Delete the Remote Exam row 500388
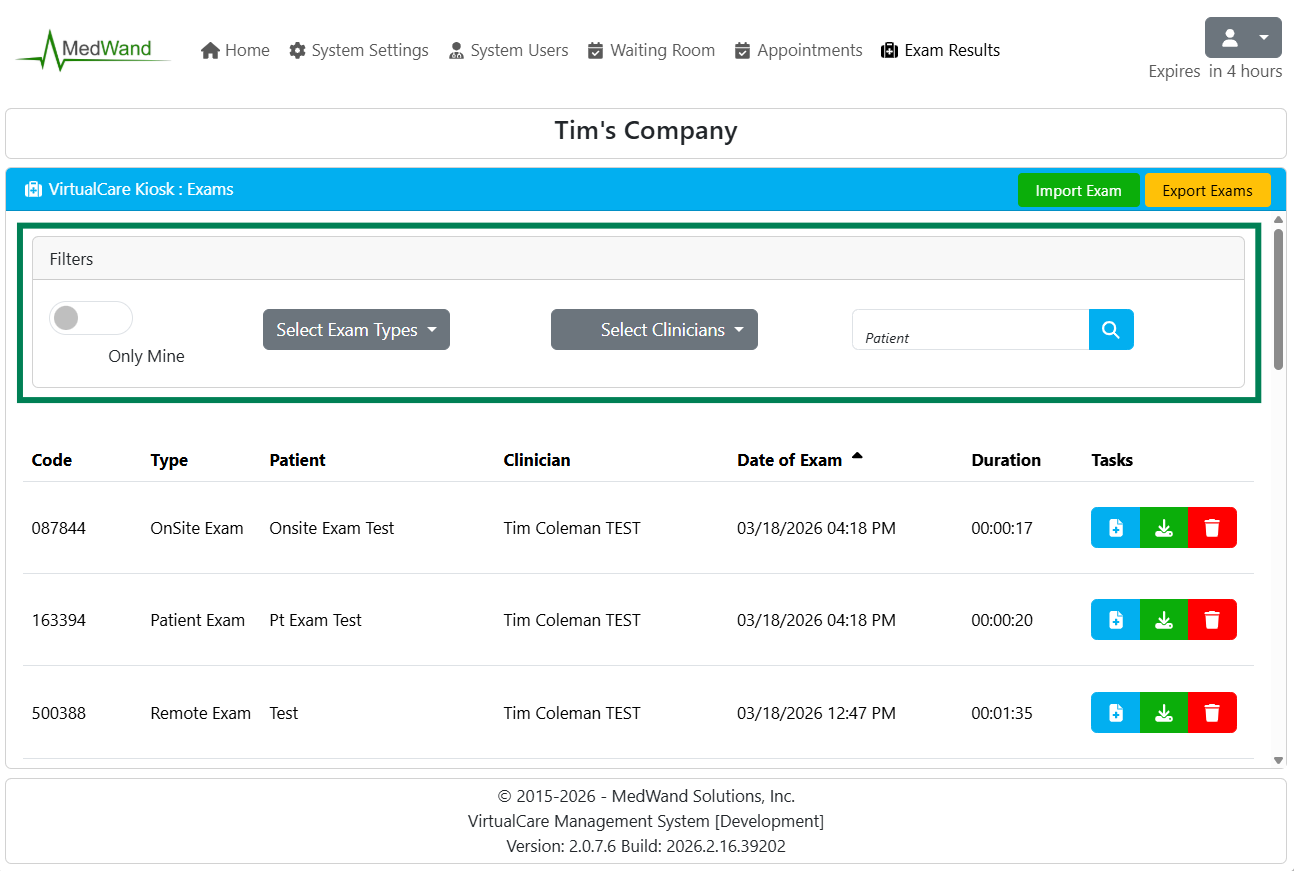Image resolution: width=1294 pixels, height=871 pixels. coord(1212,713)
